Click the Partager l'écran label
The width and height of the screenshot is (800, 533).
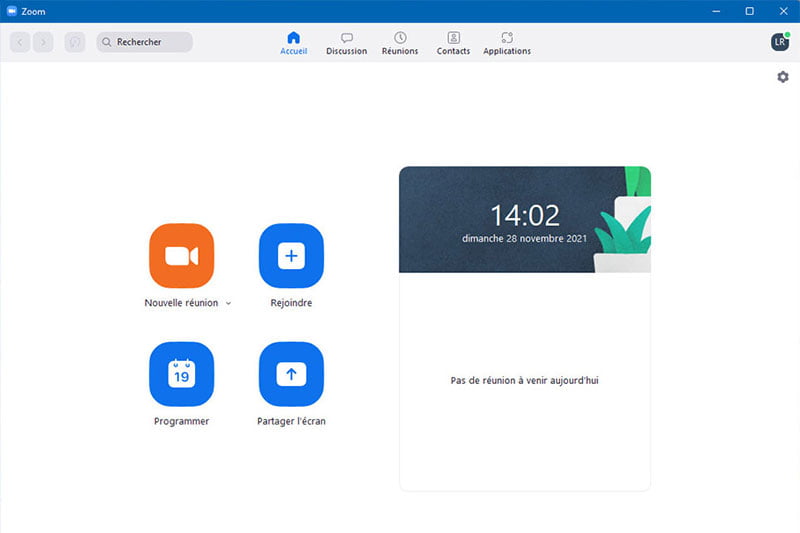click(291, 421)
